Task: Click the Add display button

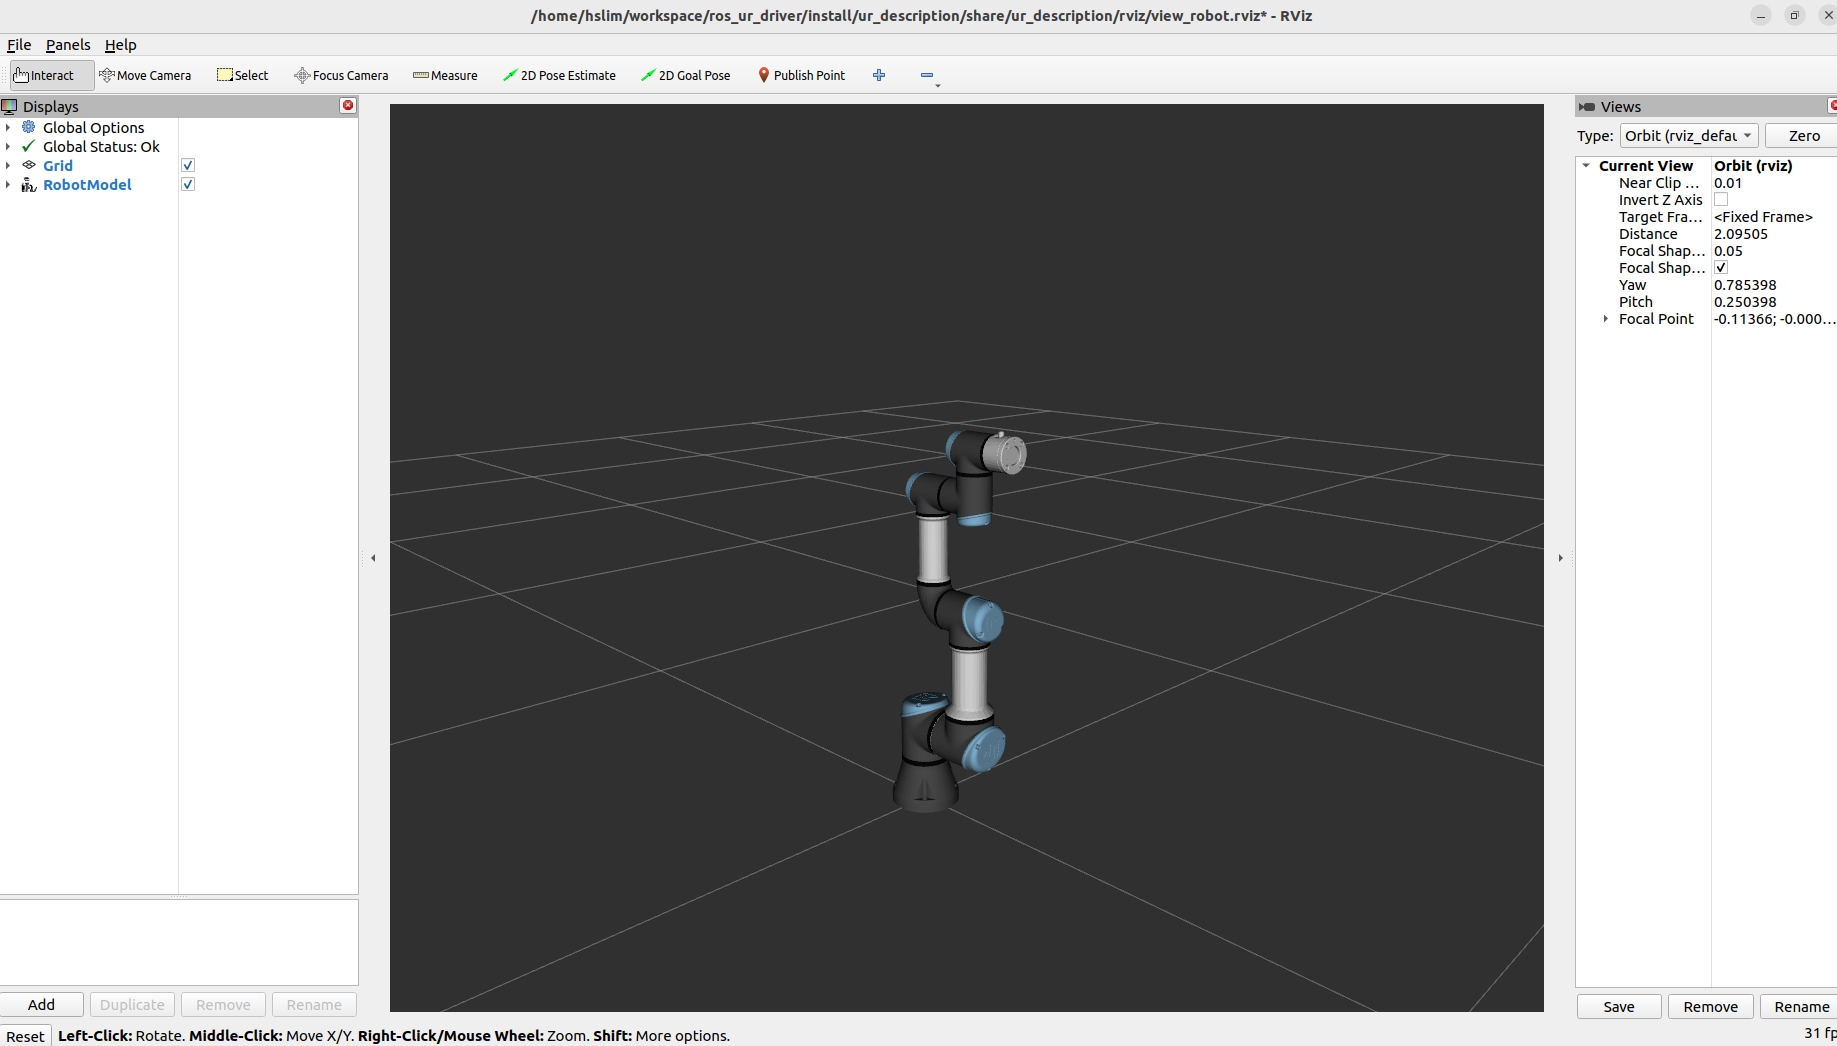Action: click(42, 1004)
